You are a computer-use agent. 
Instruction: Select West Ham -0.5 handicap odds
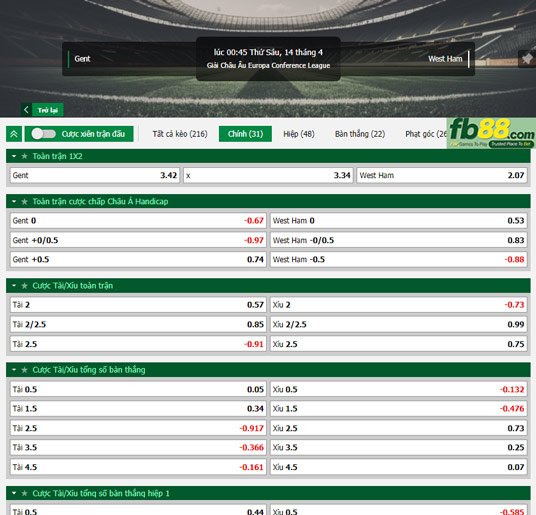(398, 260)
